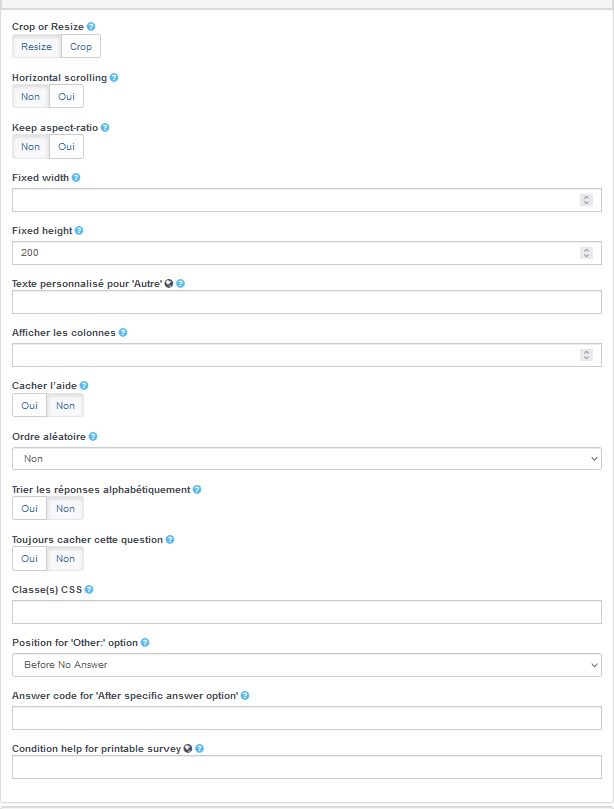Image resolution: width=614 pixels, height=809 pixels.
Task: Open help for Afficher les colonnes
Action: [123, 333]
